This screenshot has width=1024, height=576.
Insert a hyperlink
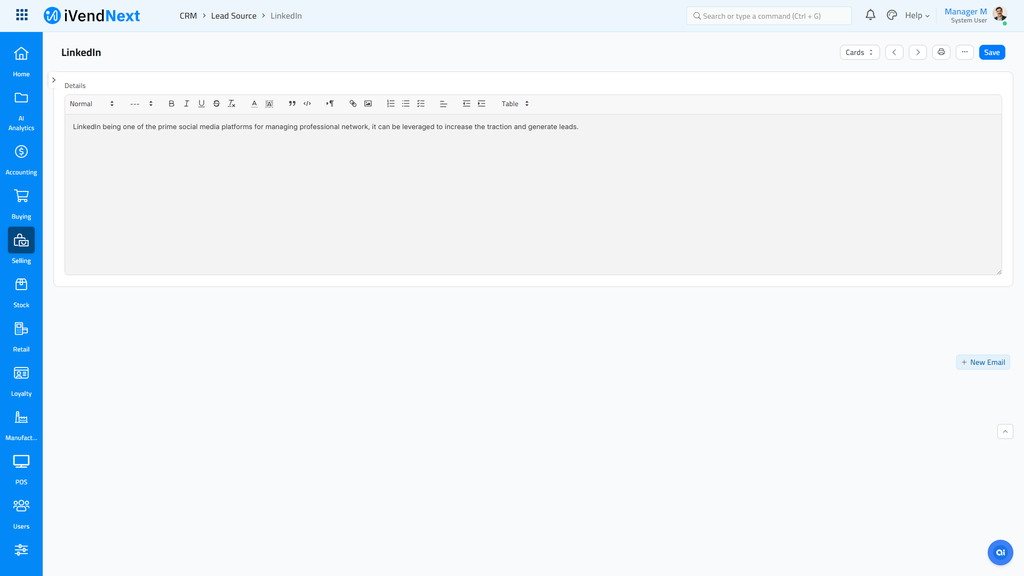tap(353, 104)
